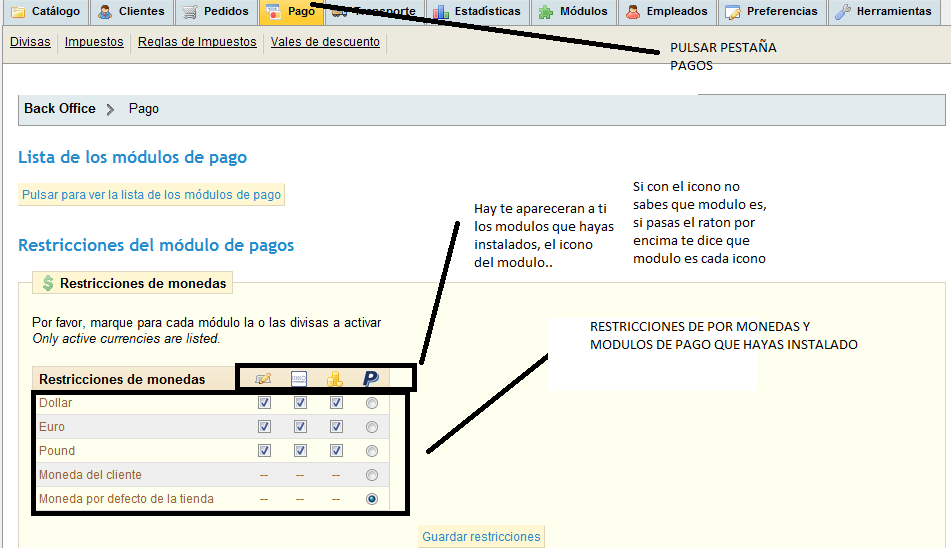Uncheck Dollar for the cheque module
The height and width of the screenshot is (548, 951).
[x=264, y=403]
